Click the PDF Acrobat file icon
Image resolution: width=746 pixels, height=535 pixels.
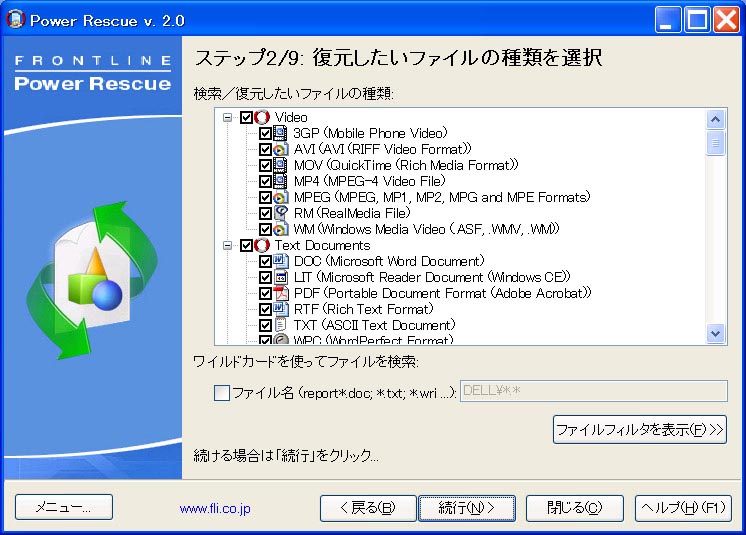click(x=281, y=293)
